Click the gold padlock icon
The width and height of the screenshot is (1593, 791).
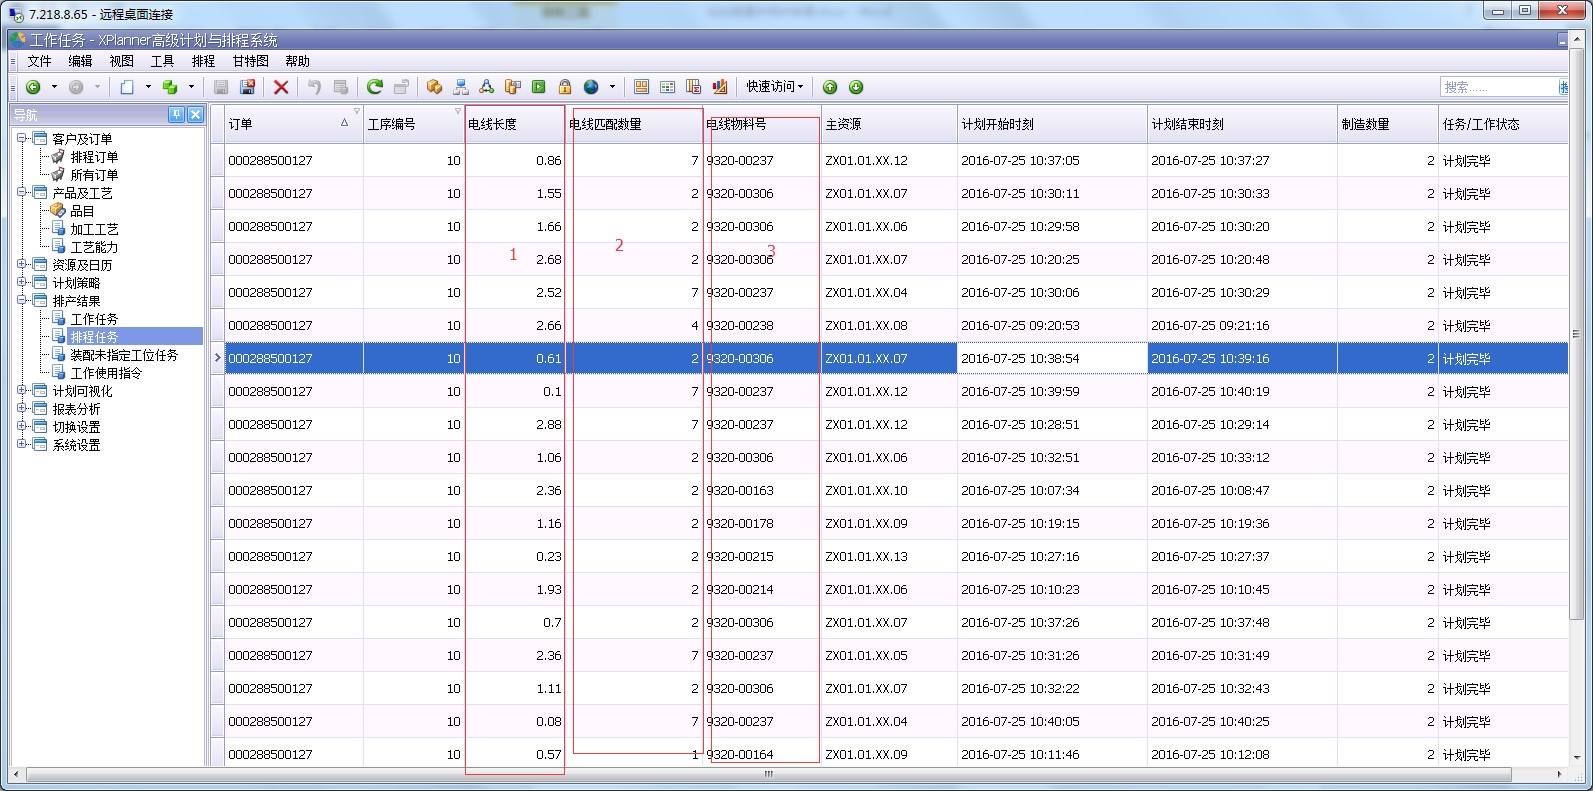click(565, 87)
